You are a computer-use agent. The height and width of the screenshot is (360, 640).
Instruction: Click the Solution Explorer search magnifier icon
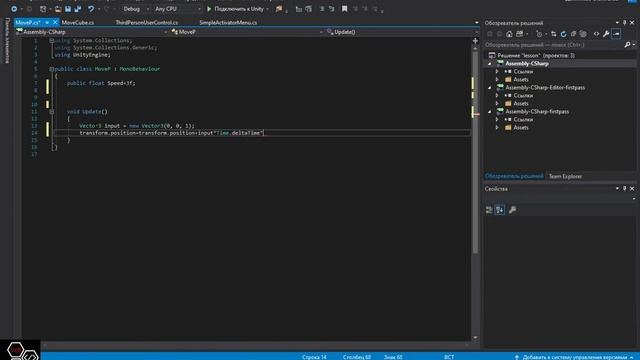627,45
